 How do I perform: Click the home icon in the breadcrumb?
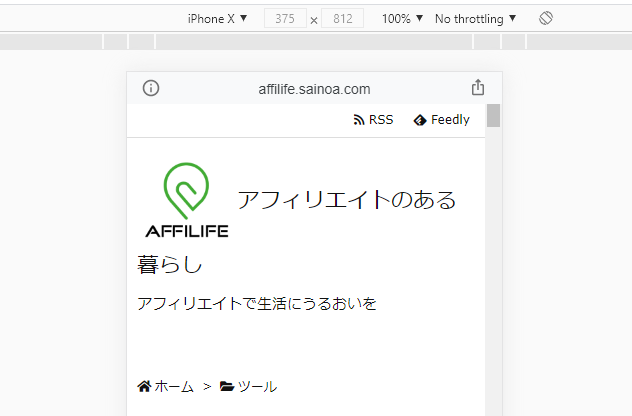point(144,386)
